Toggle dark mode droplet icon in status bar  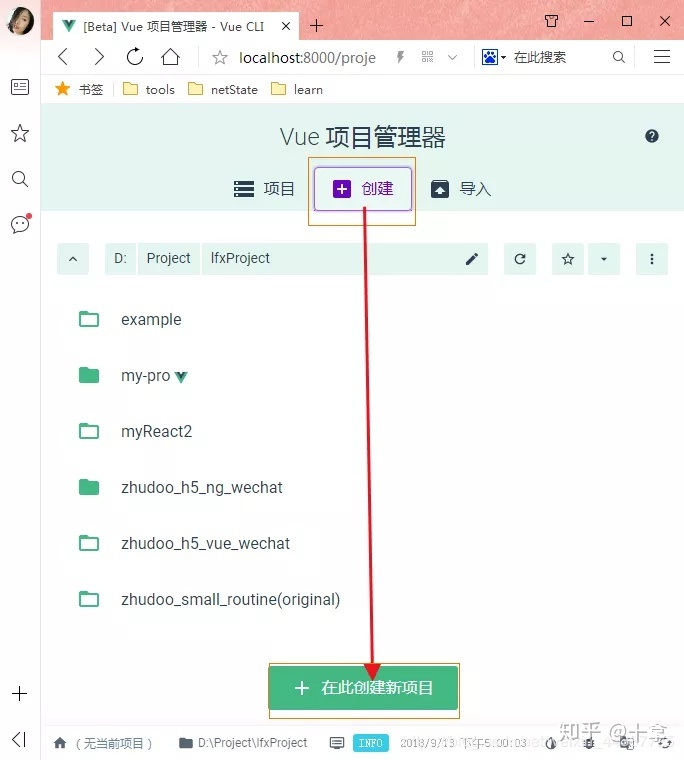551,743
